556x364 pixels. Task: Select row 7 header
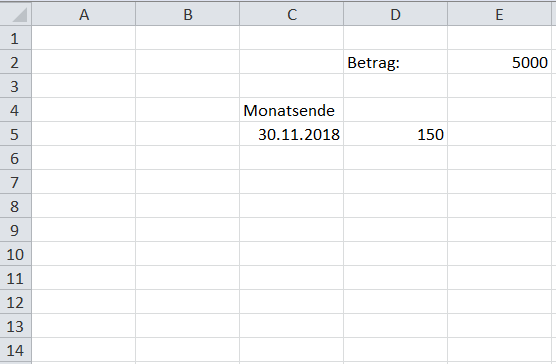click(16, 182)
